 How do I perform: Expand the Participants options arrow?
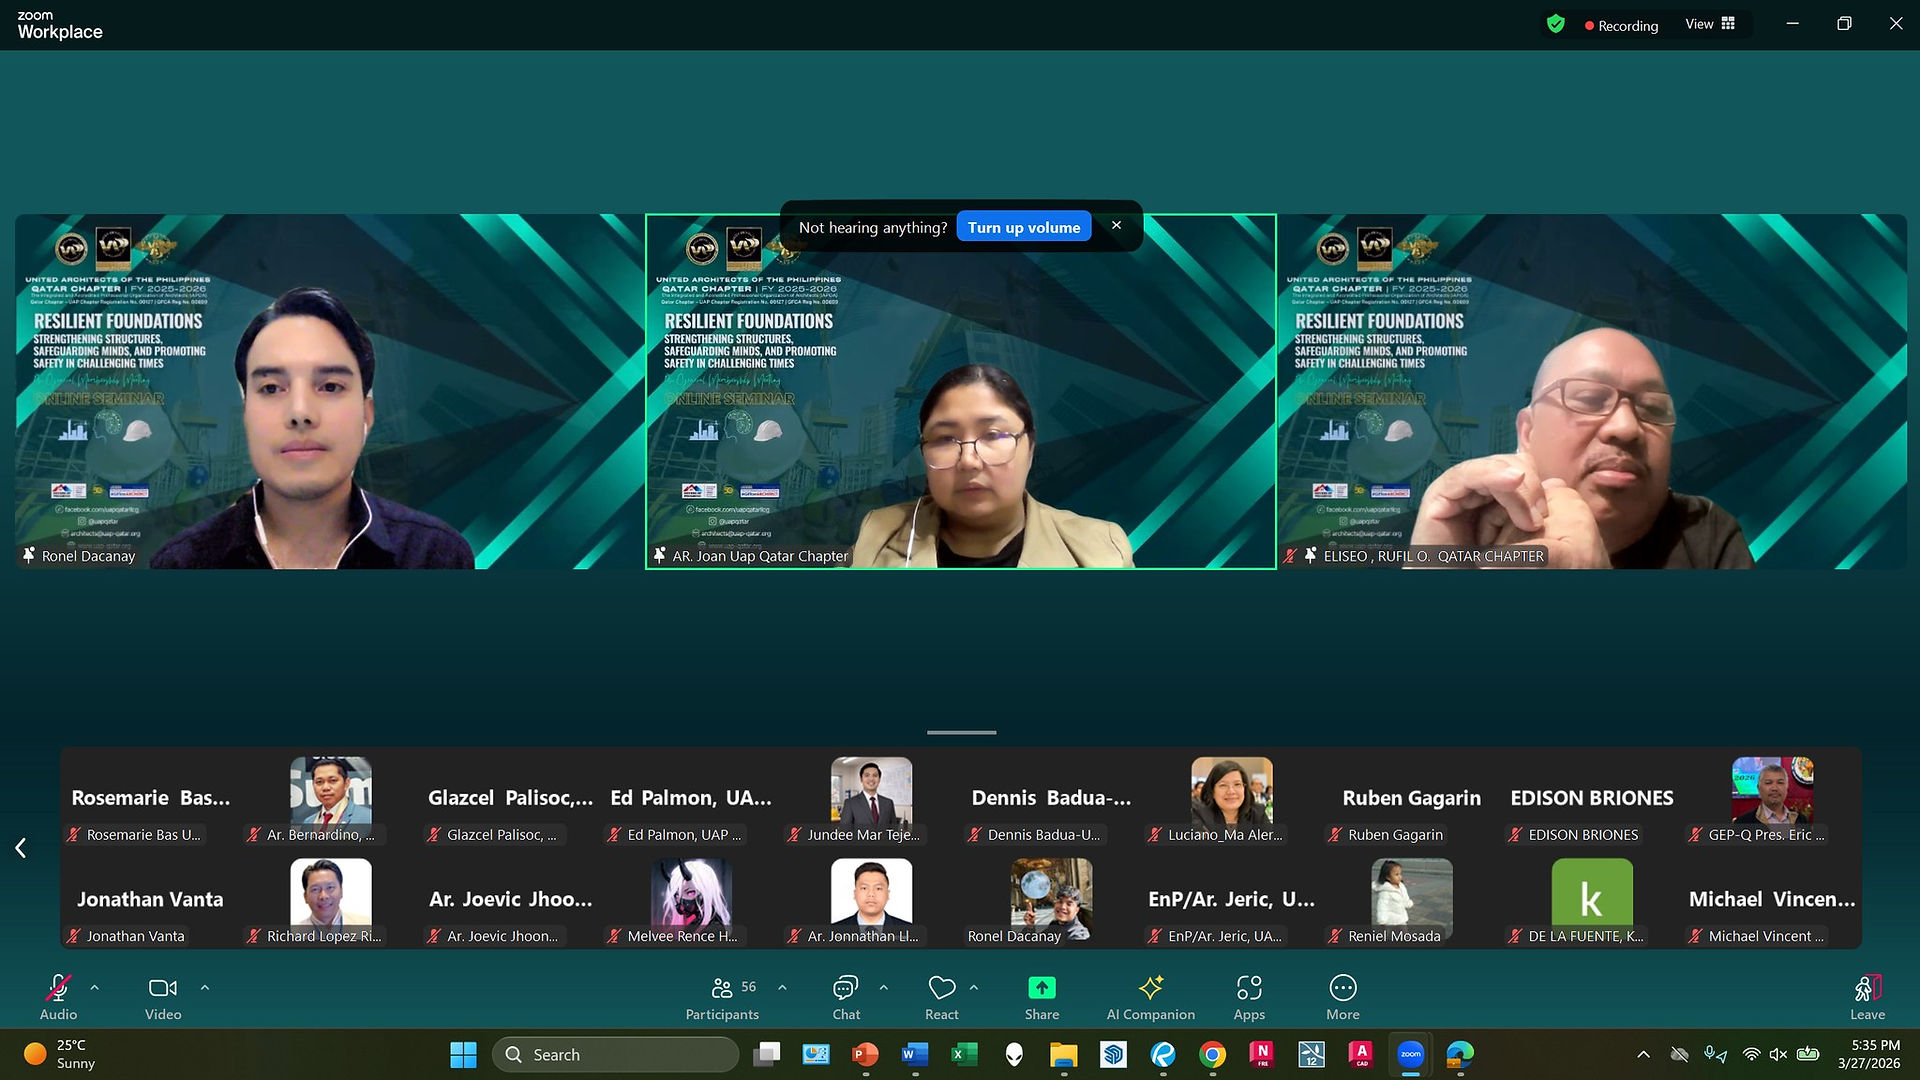782,988
